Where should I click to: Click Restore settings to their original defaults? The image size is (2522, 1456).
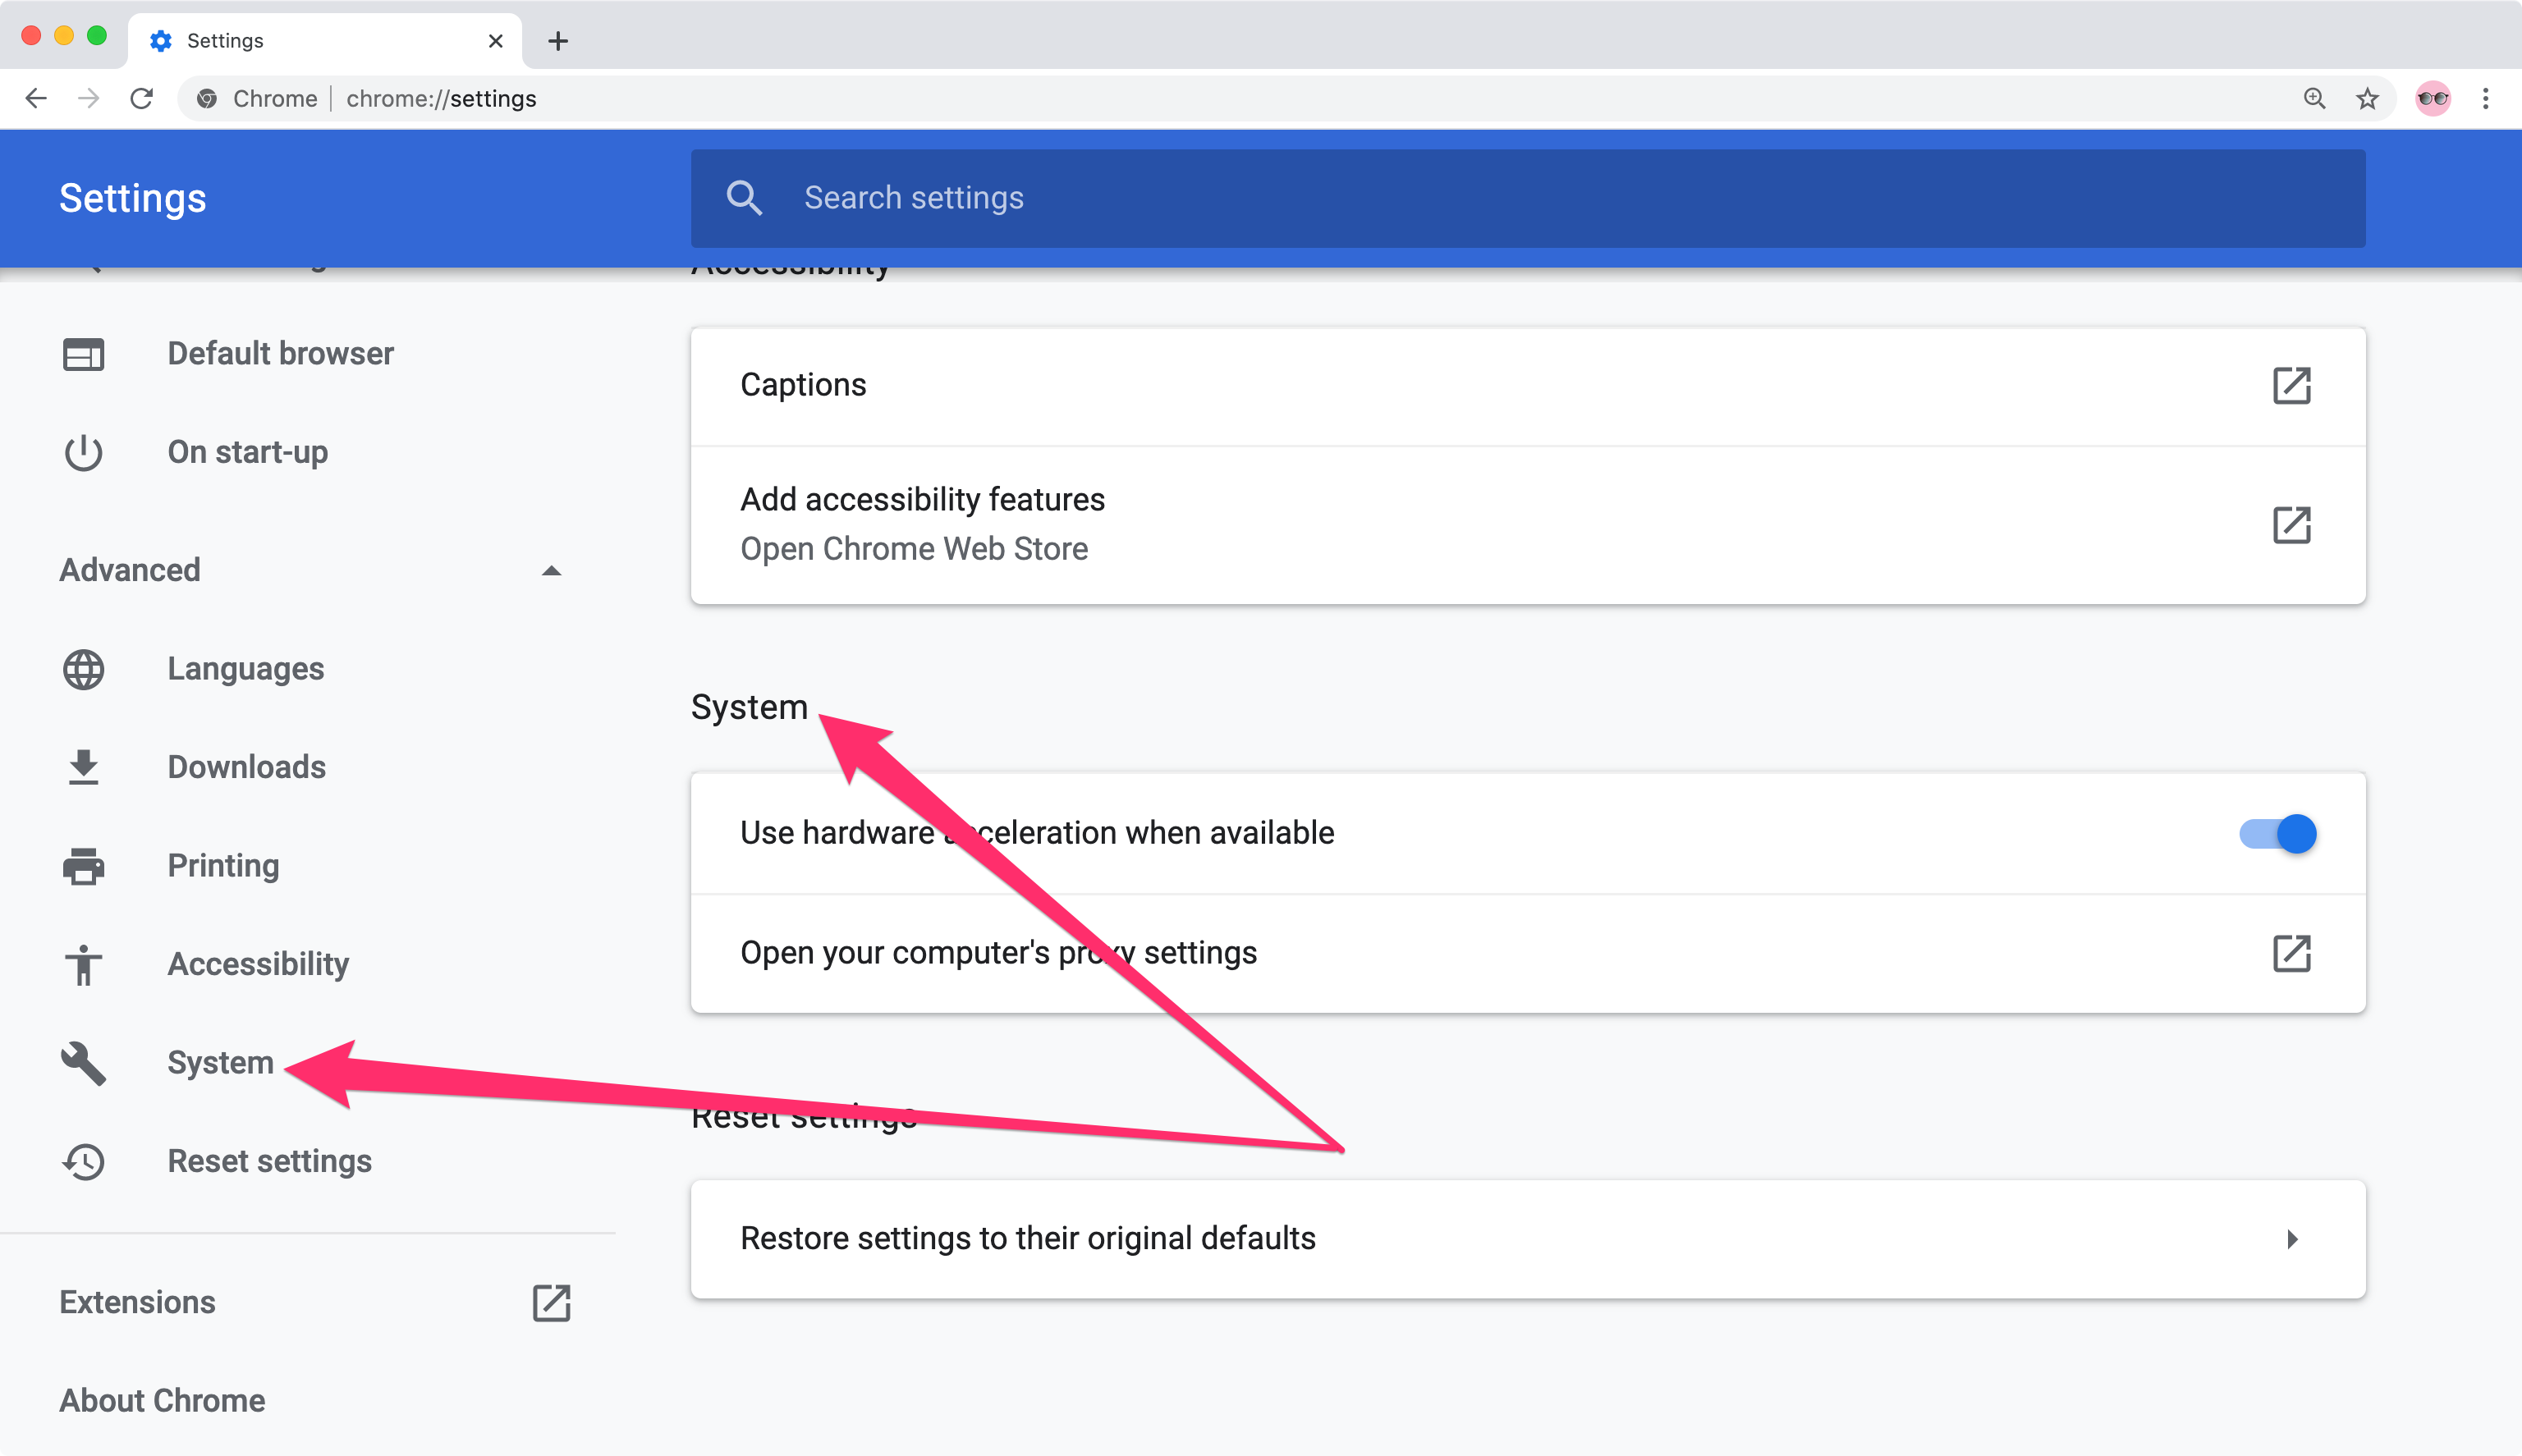click(1027, 1239)
